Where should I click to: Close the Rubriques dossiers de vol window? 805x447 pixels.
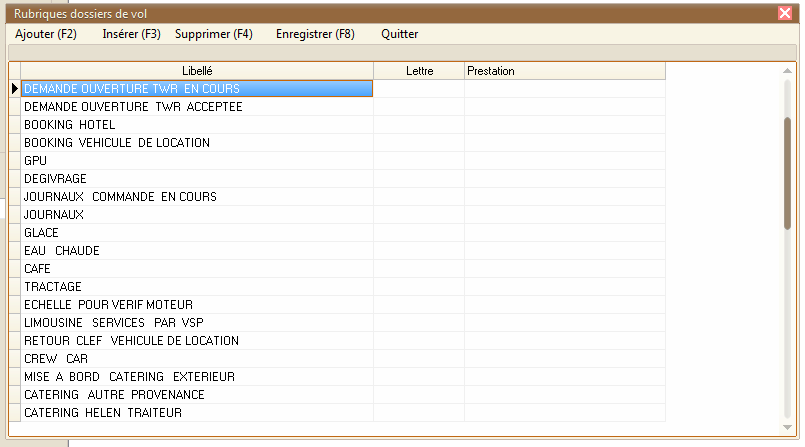785,13
